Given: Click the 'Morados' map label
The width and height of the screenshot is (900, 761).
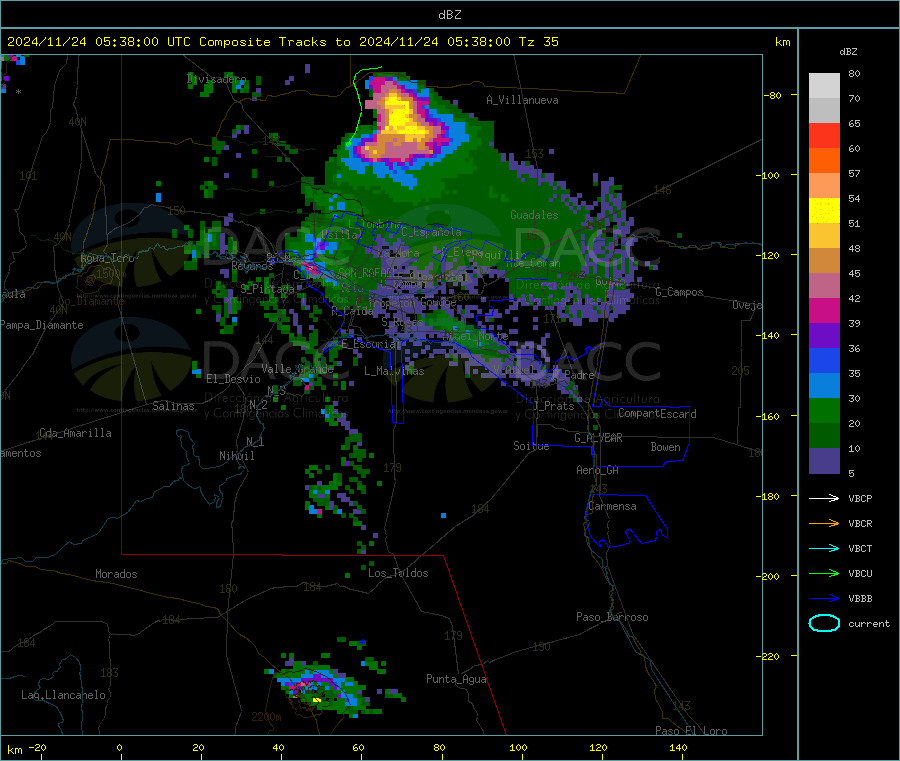Looking at the screenshot, I should (x=116, y=574).
